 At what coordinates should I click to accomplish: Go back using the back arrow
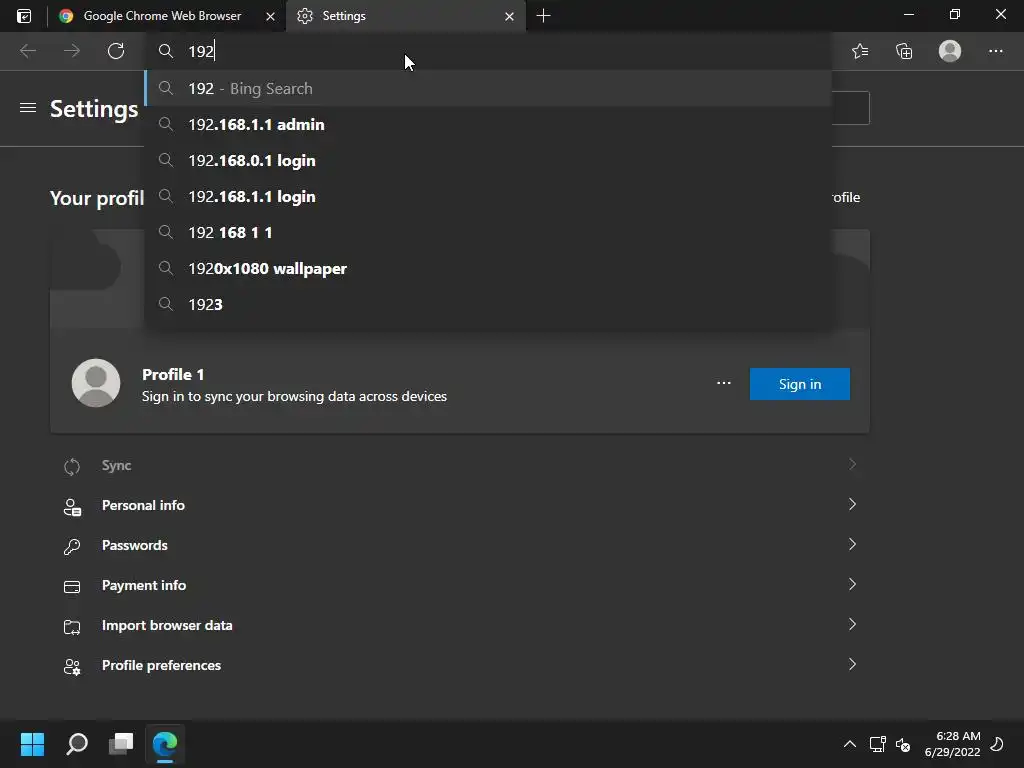point(28,51)
